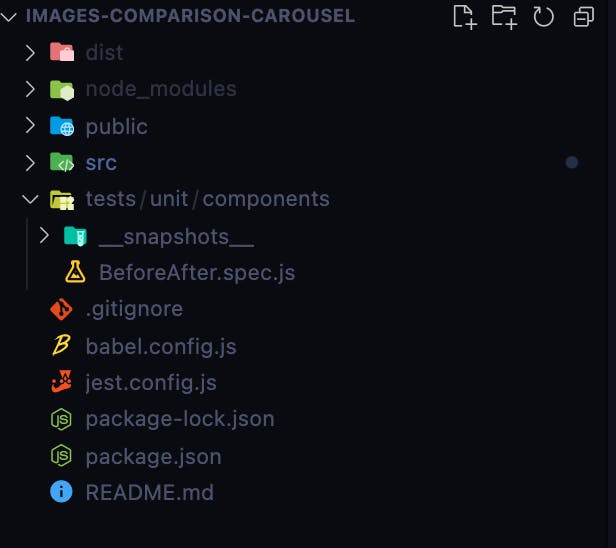This screenshot has width=616, height=548.
Task: Click the flask icon of BeforeAfter.spec.js
Action: (75, 272)
